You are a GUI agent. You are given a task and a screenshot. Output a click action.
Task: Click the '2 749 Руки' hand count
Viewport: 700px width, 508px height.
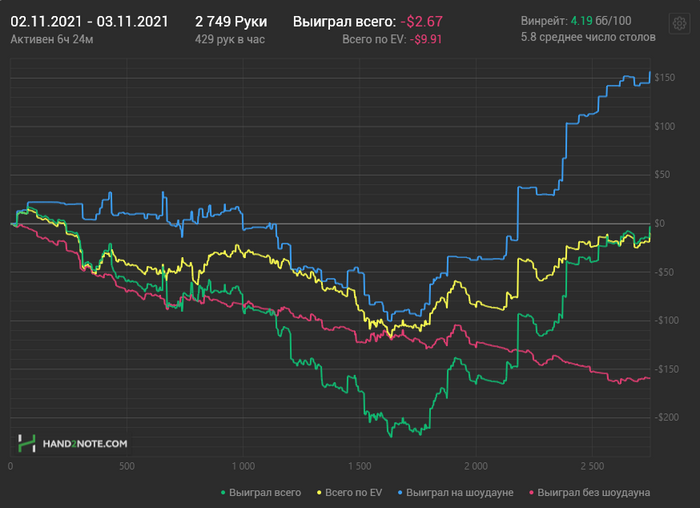tap(231, 21)
